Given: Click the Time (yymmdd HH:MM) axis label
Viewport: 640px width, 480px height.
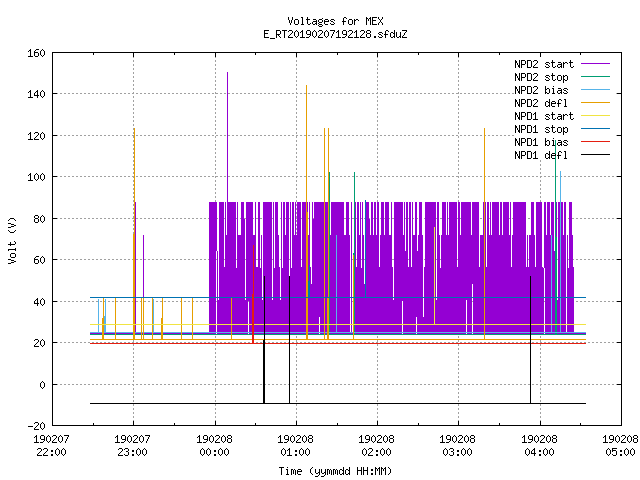Looking at the screenshot, I should click(336, 471).
